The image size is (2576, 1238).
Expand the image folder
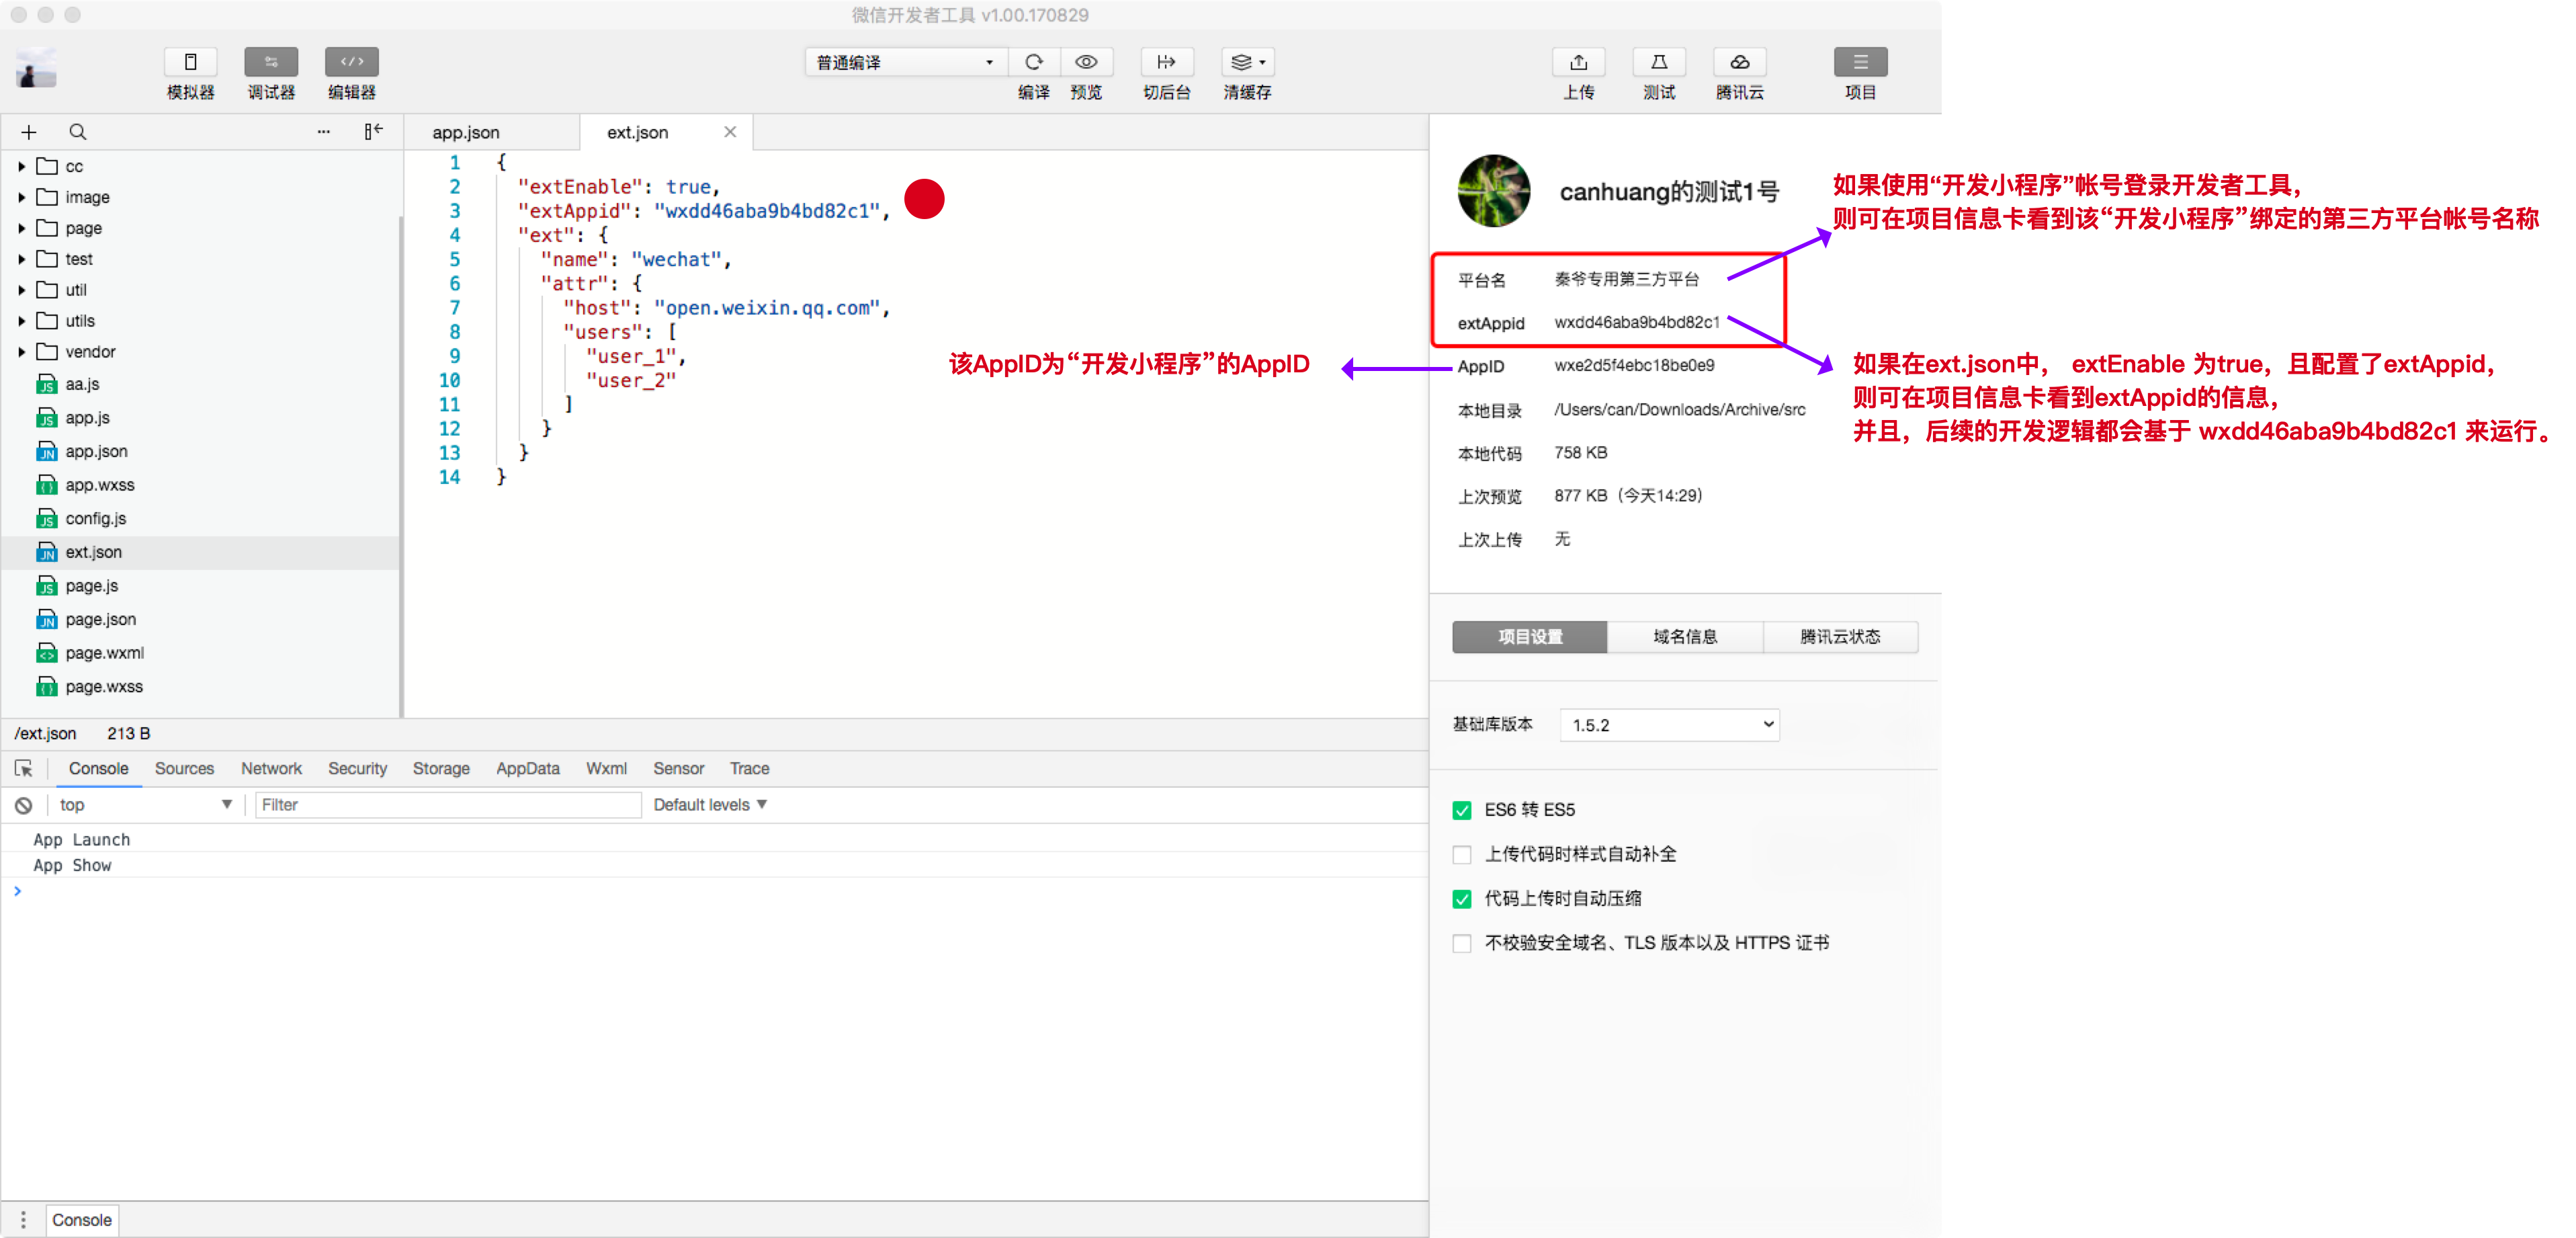pos(22,197)
